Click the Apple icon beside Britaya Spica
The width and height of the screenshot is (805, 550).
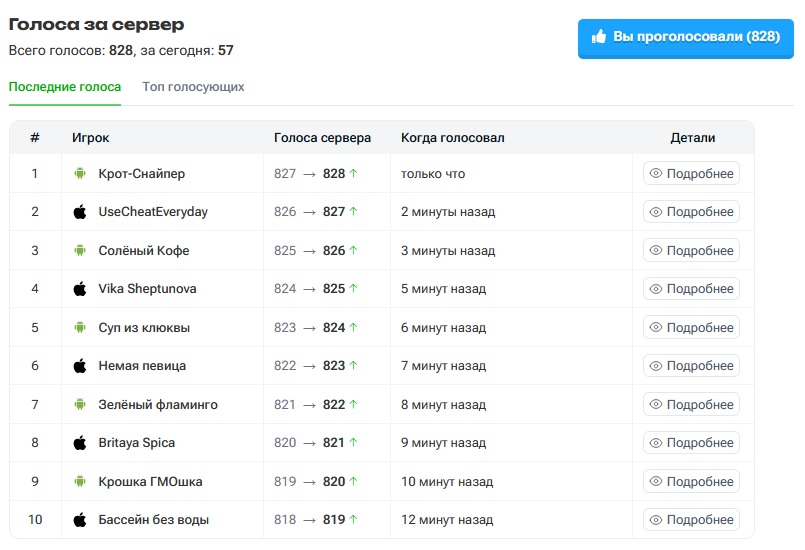click(x=80, y=443)
